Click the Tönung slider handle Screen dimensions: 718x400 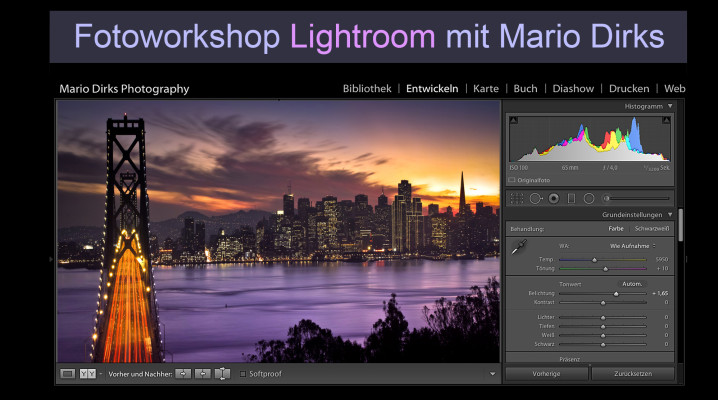[x=605, y=269]
